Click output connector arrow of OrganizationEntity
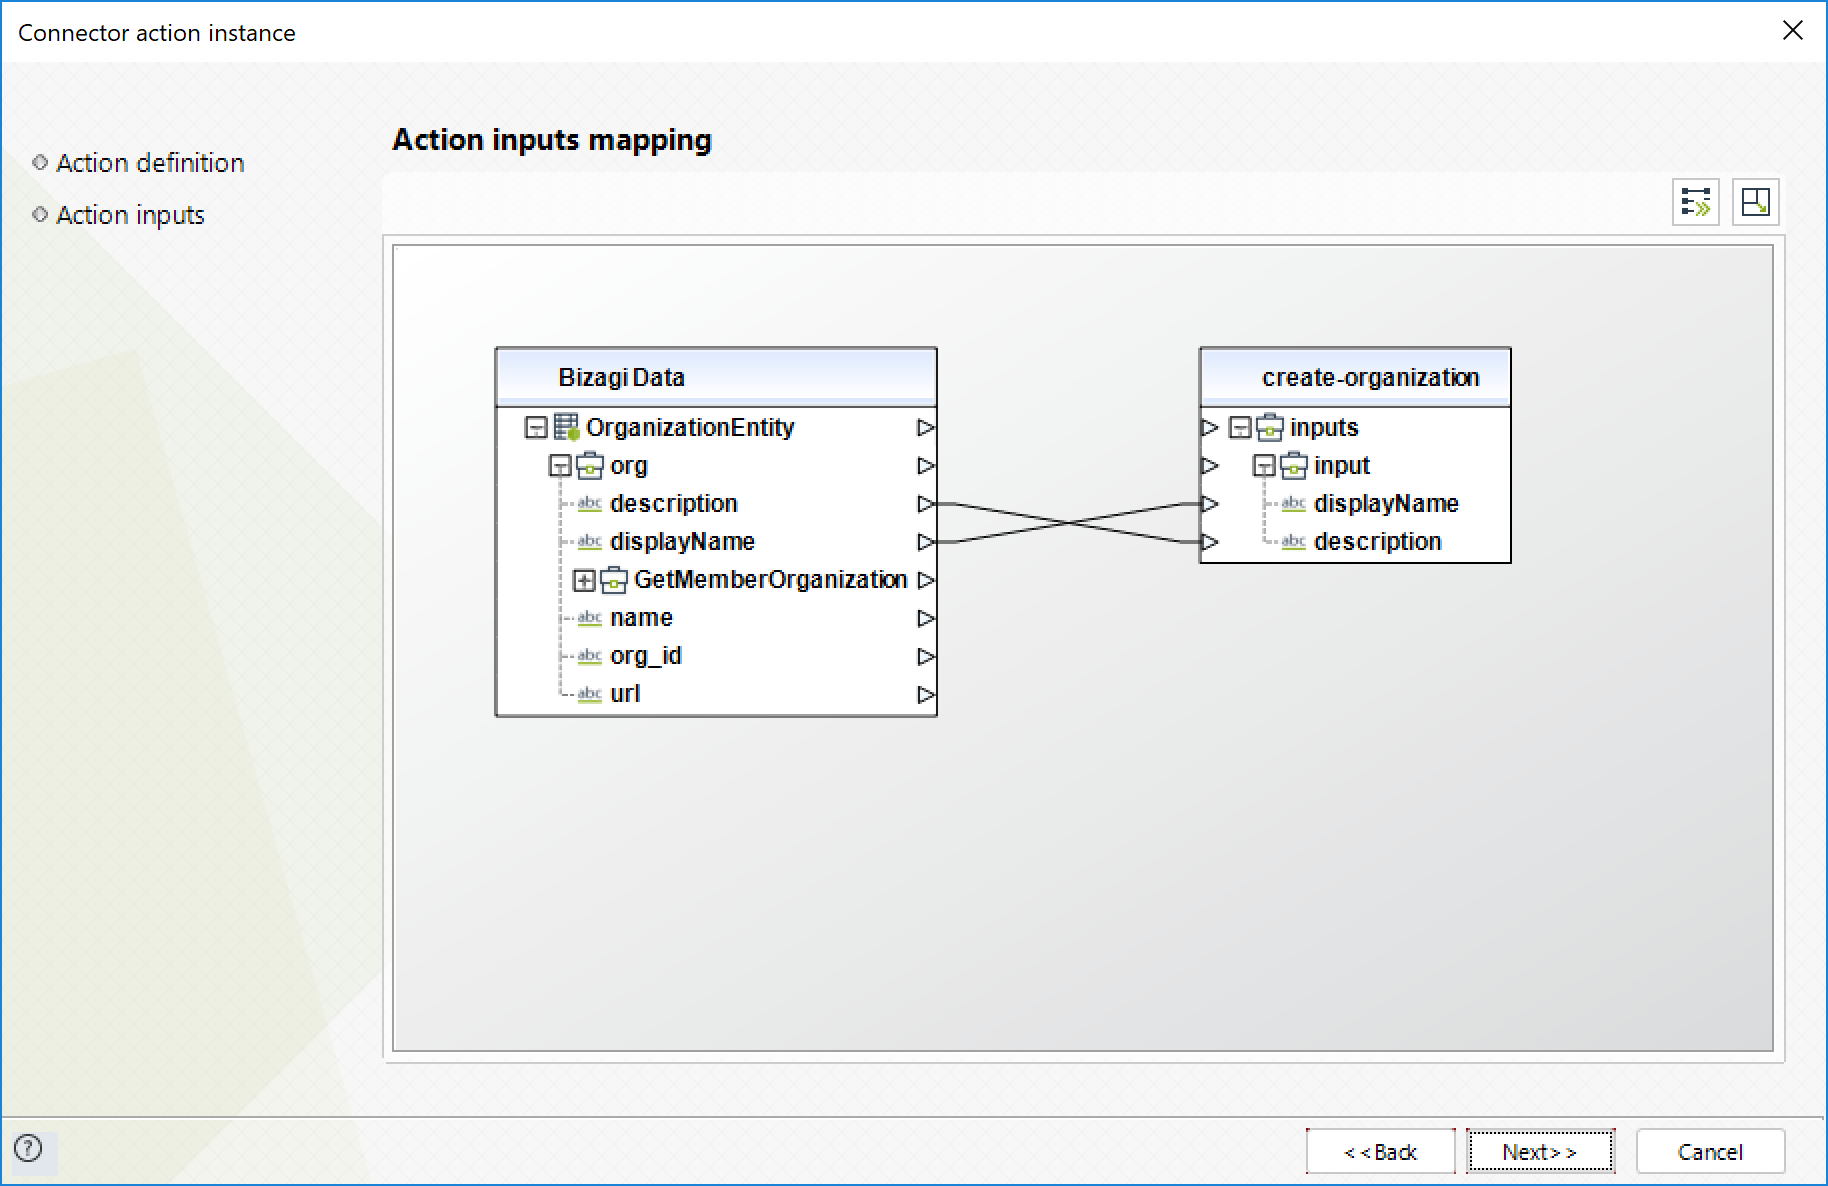 click(926, 428)
